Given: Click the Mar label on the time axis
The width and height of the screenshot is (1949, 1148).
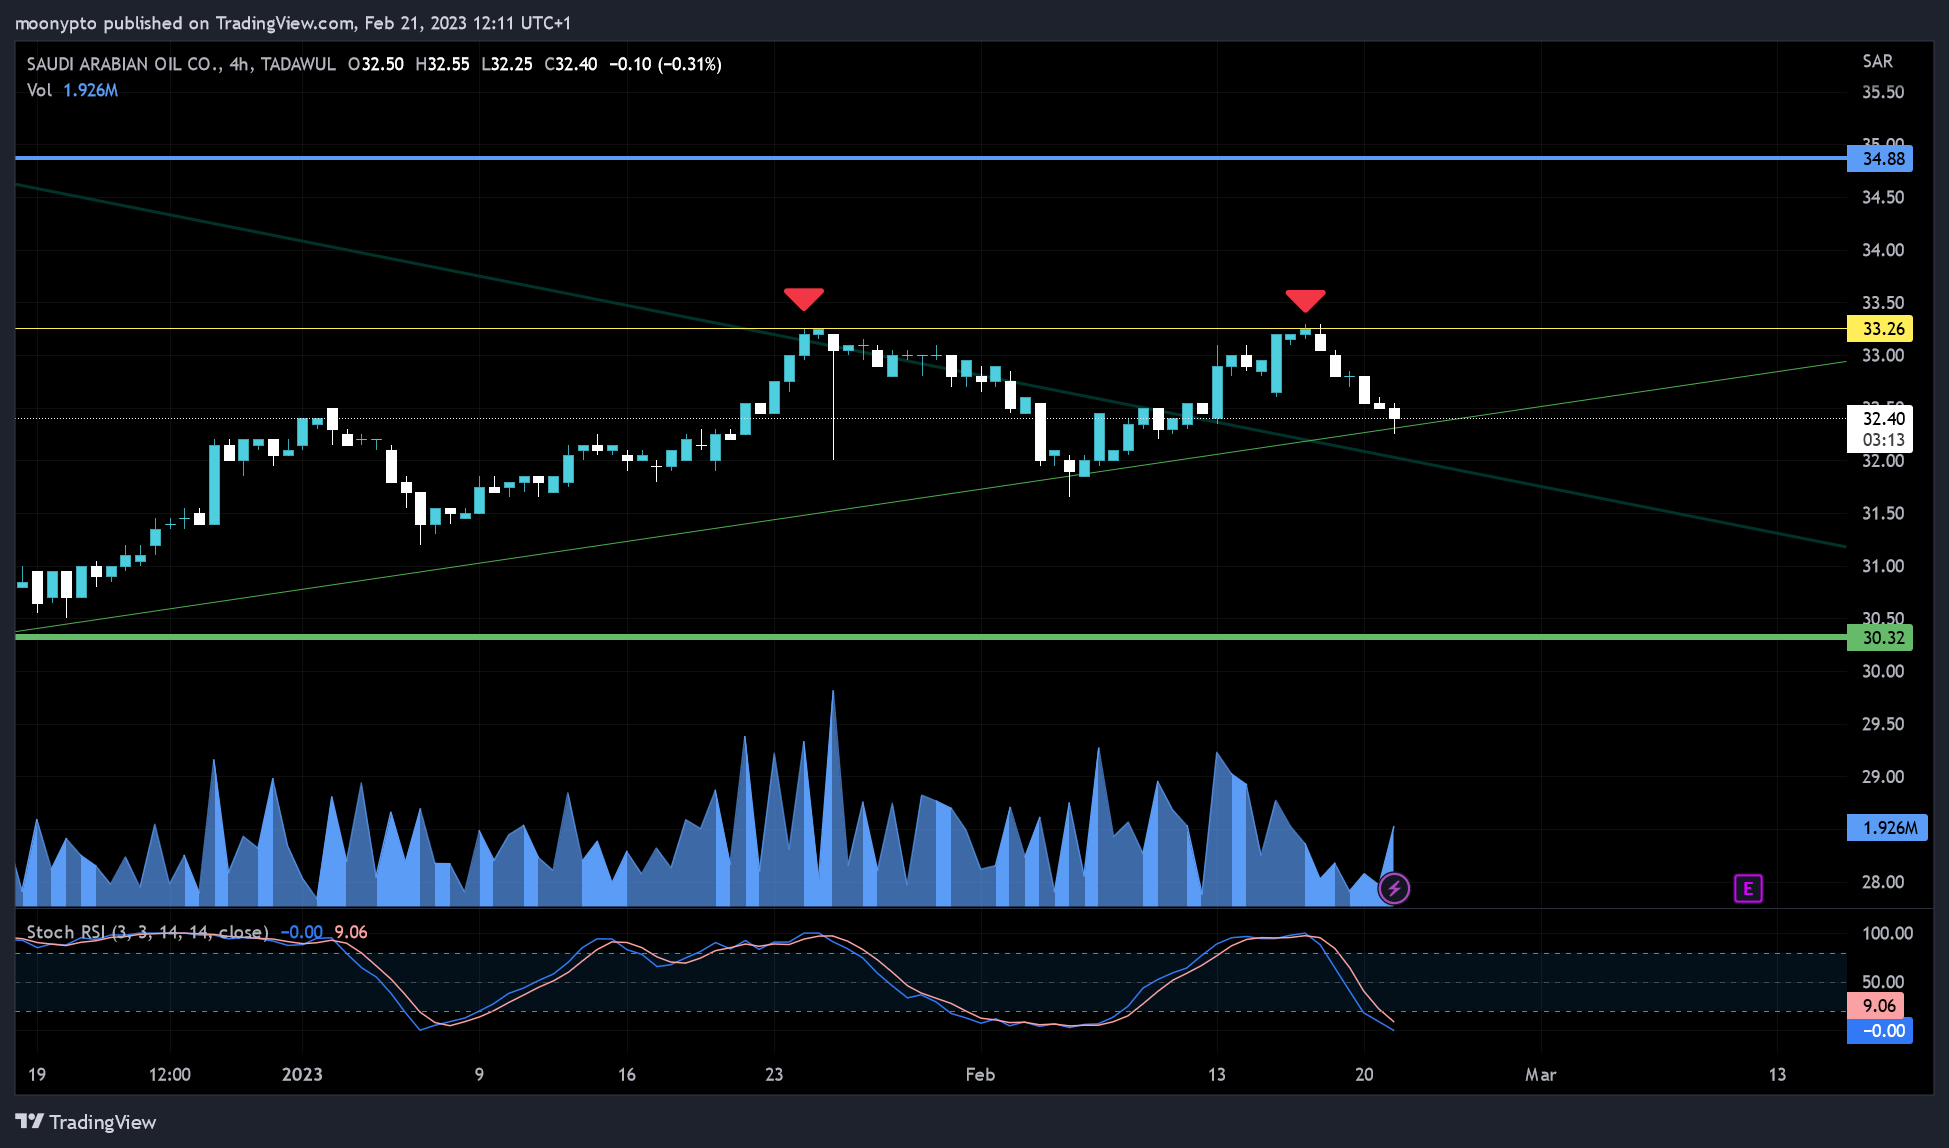Looking at the screenshot, I should 1540,1074.
